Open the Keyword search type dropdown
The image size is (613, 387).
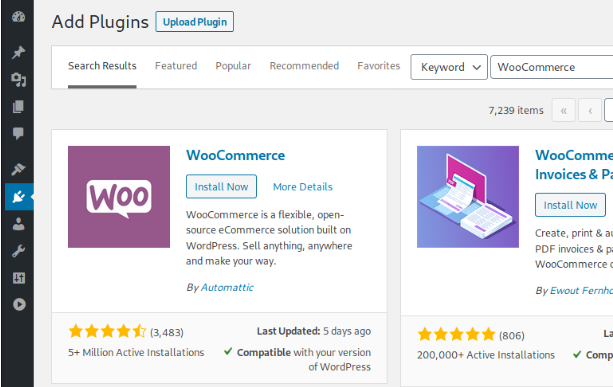pyautogui.click(x=449, y=67)
